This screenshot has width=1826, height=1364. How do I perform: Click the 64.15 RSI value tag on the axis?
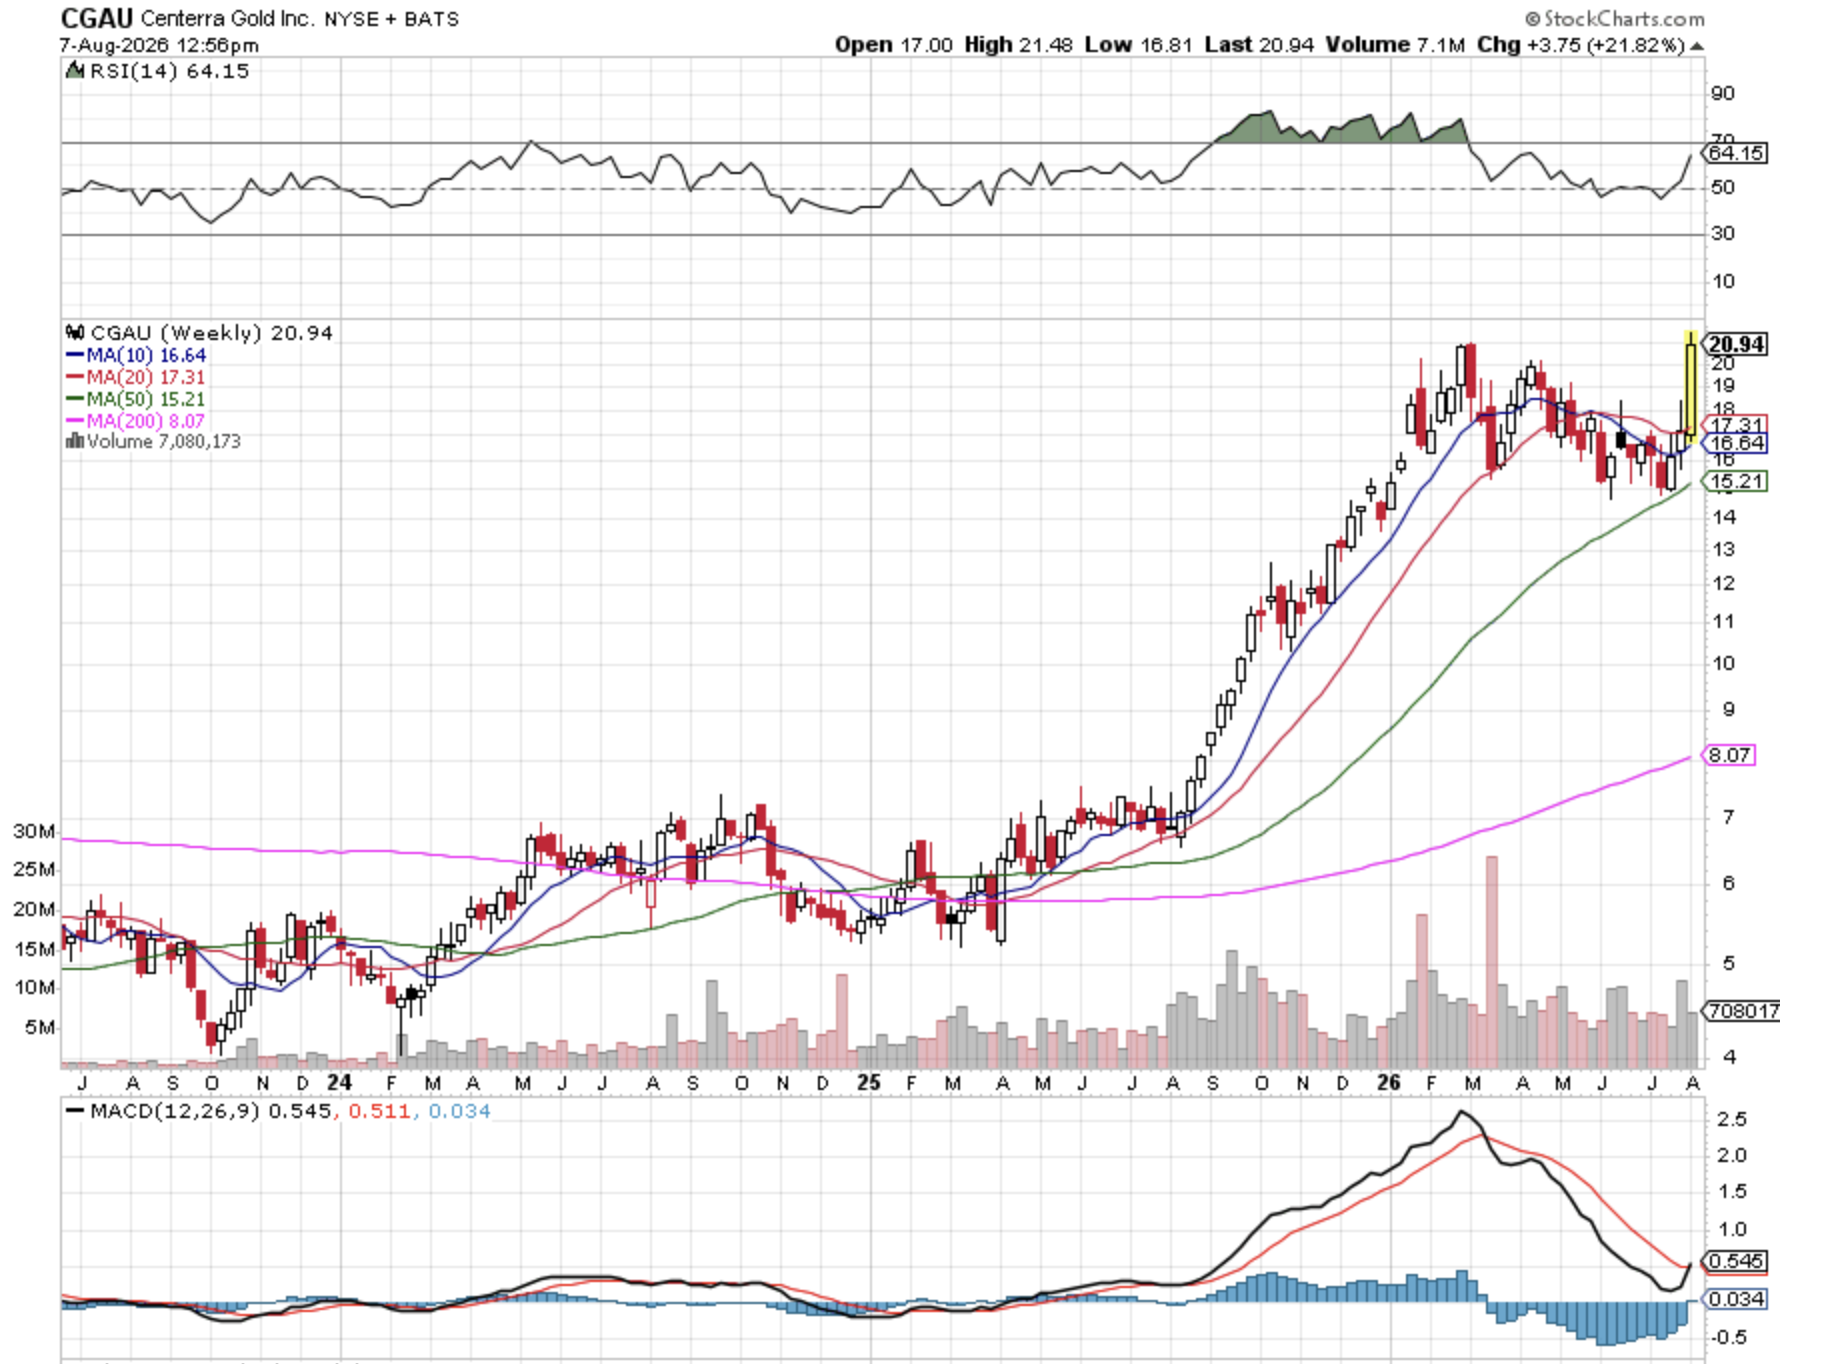pyautogui.click(x=1736, y=153)
